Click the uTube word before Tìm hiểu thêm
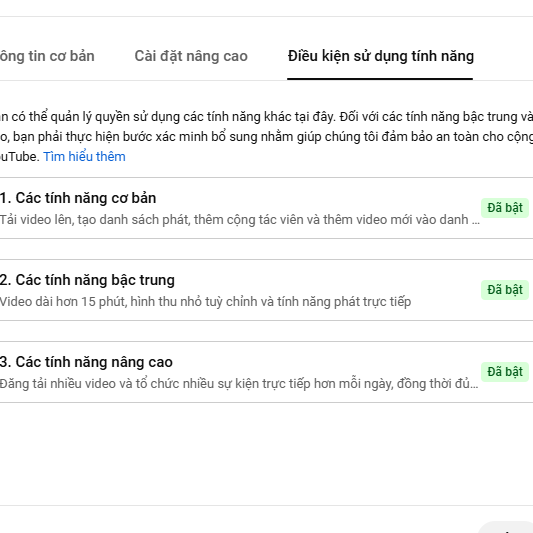This screenshot has height=533, width=533. 20,157
